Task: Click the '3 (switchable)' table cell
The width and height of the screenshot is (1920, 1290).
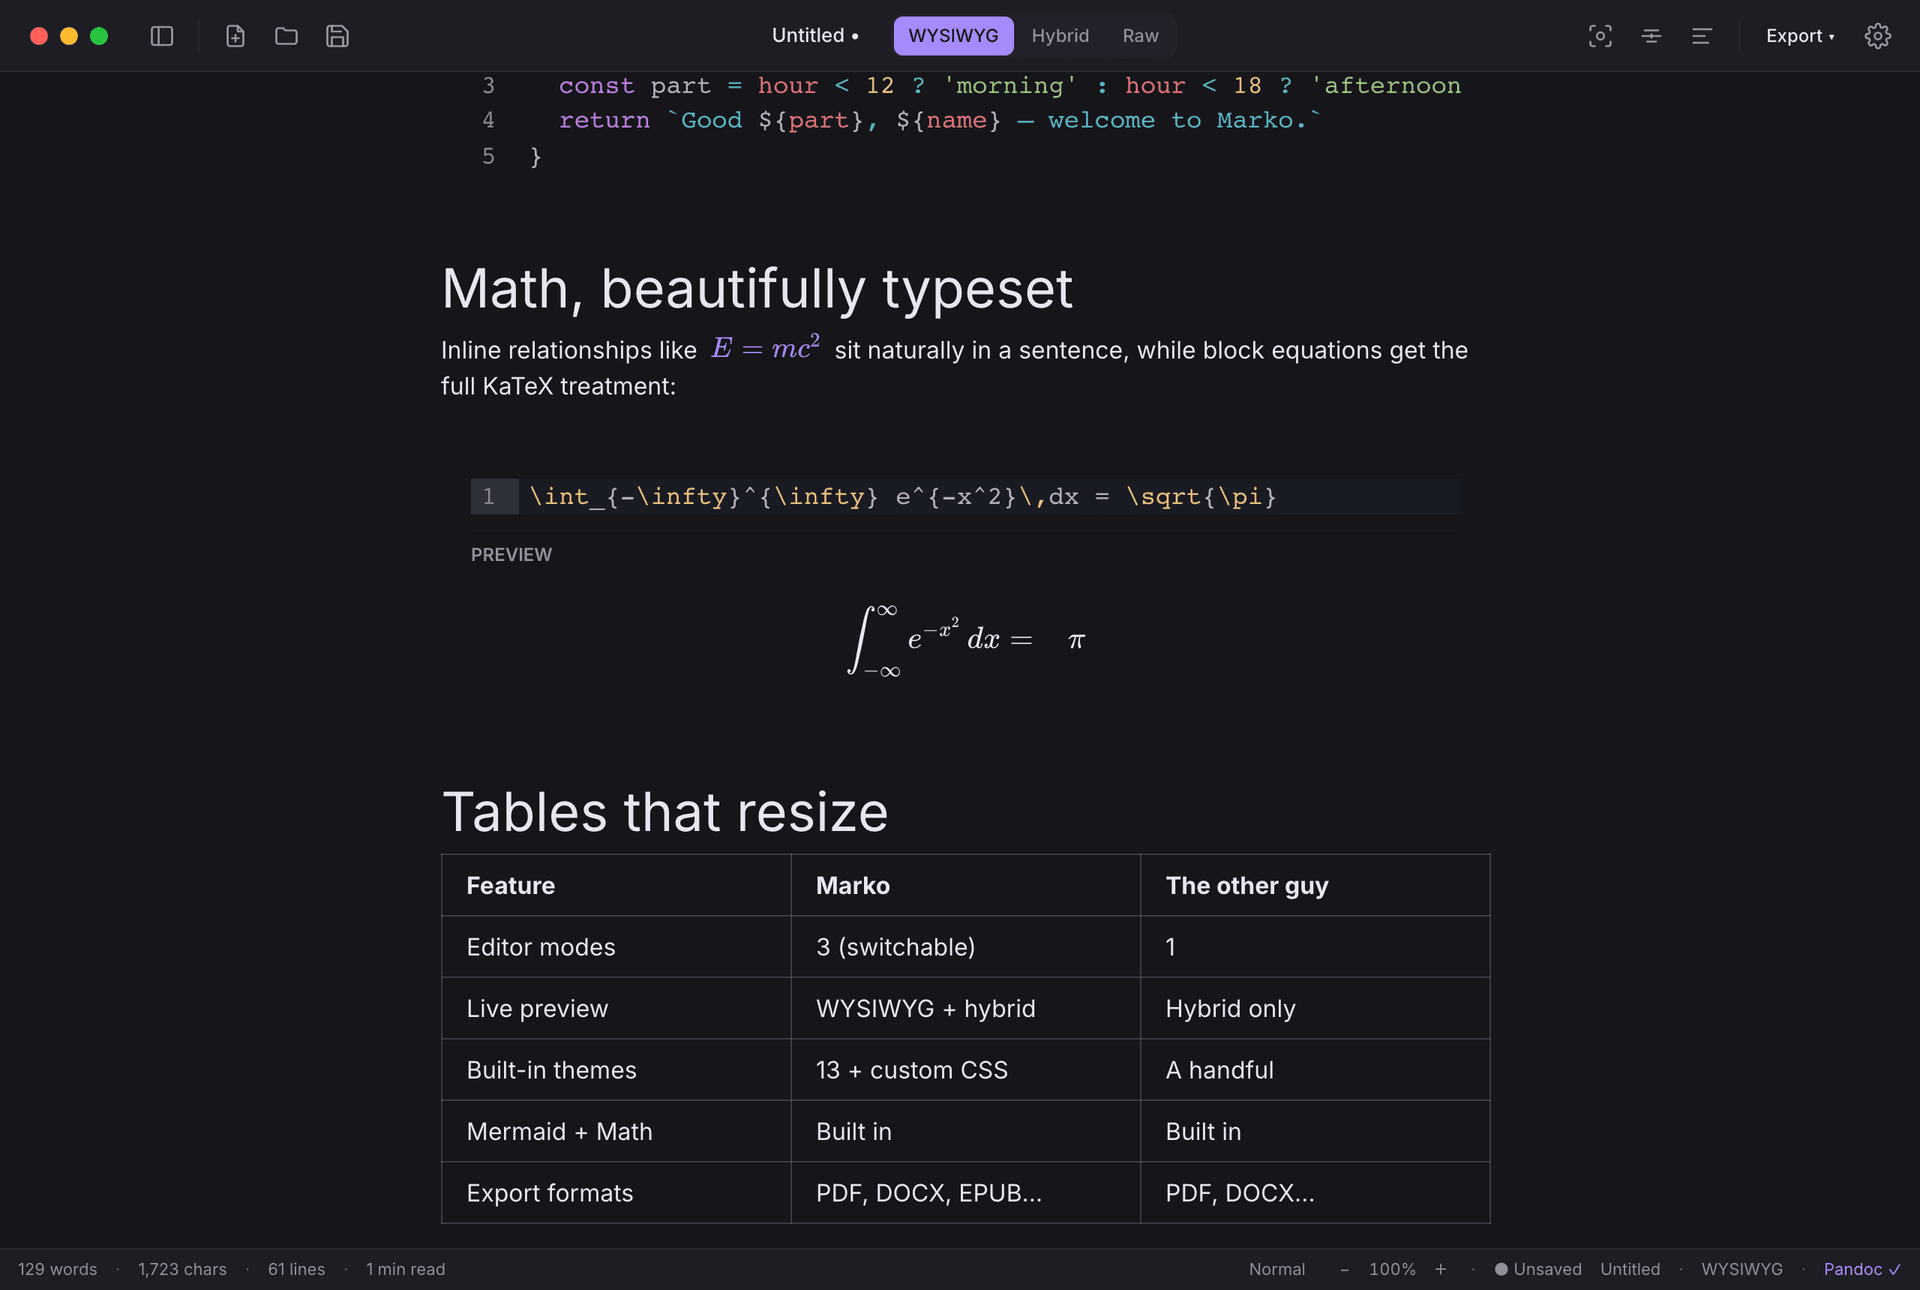Action: (966, 947)
